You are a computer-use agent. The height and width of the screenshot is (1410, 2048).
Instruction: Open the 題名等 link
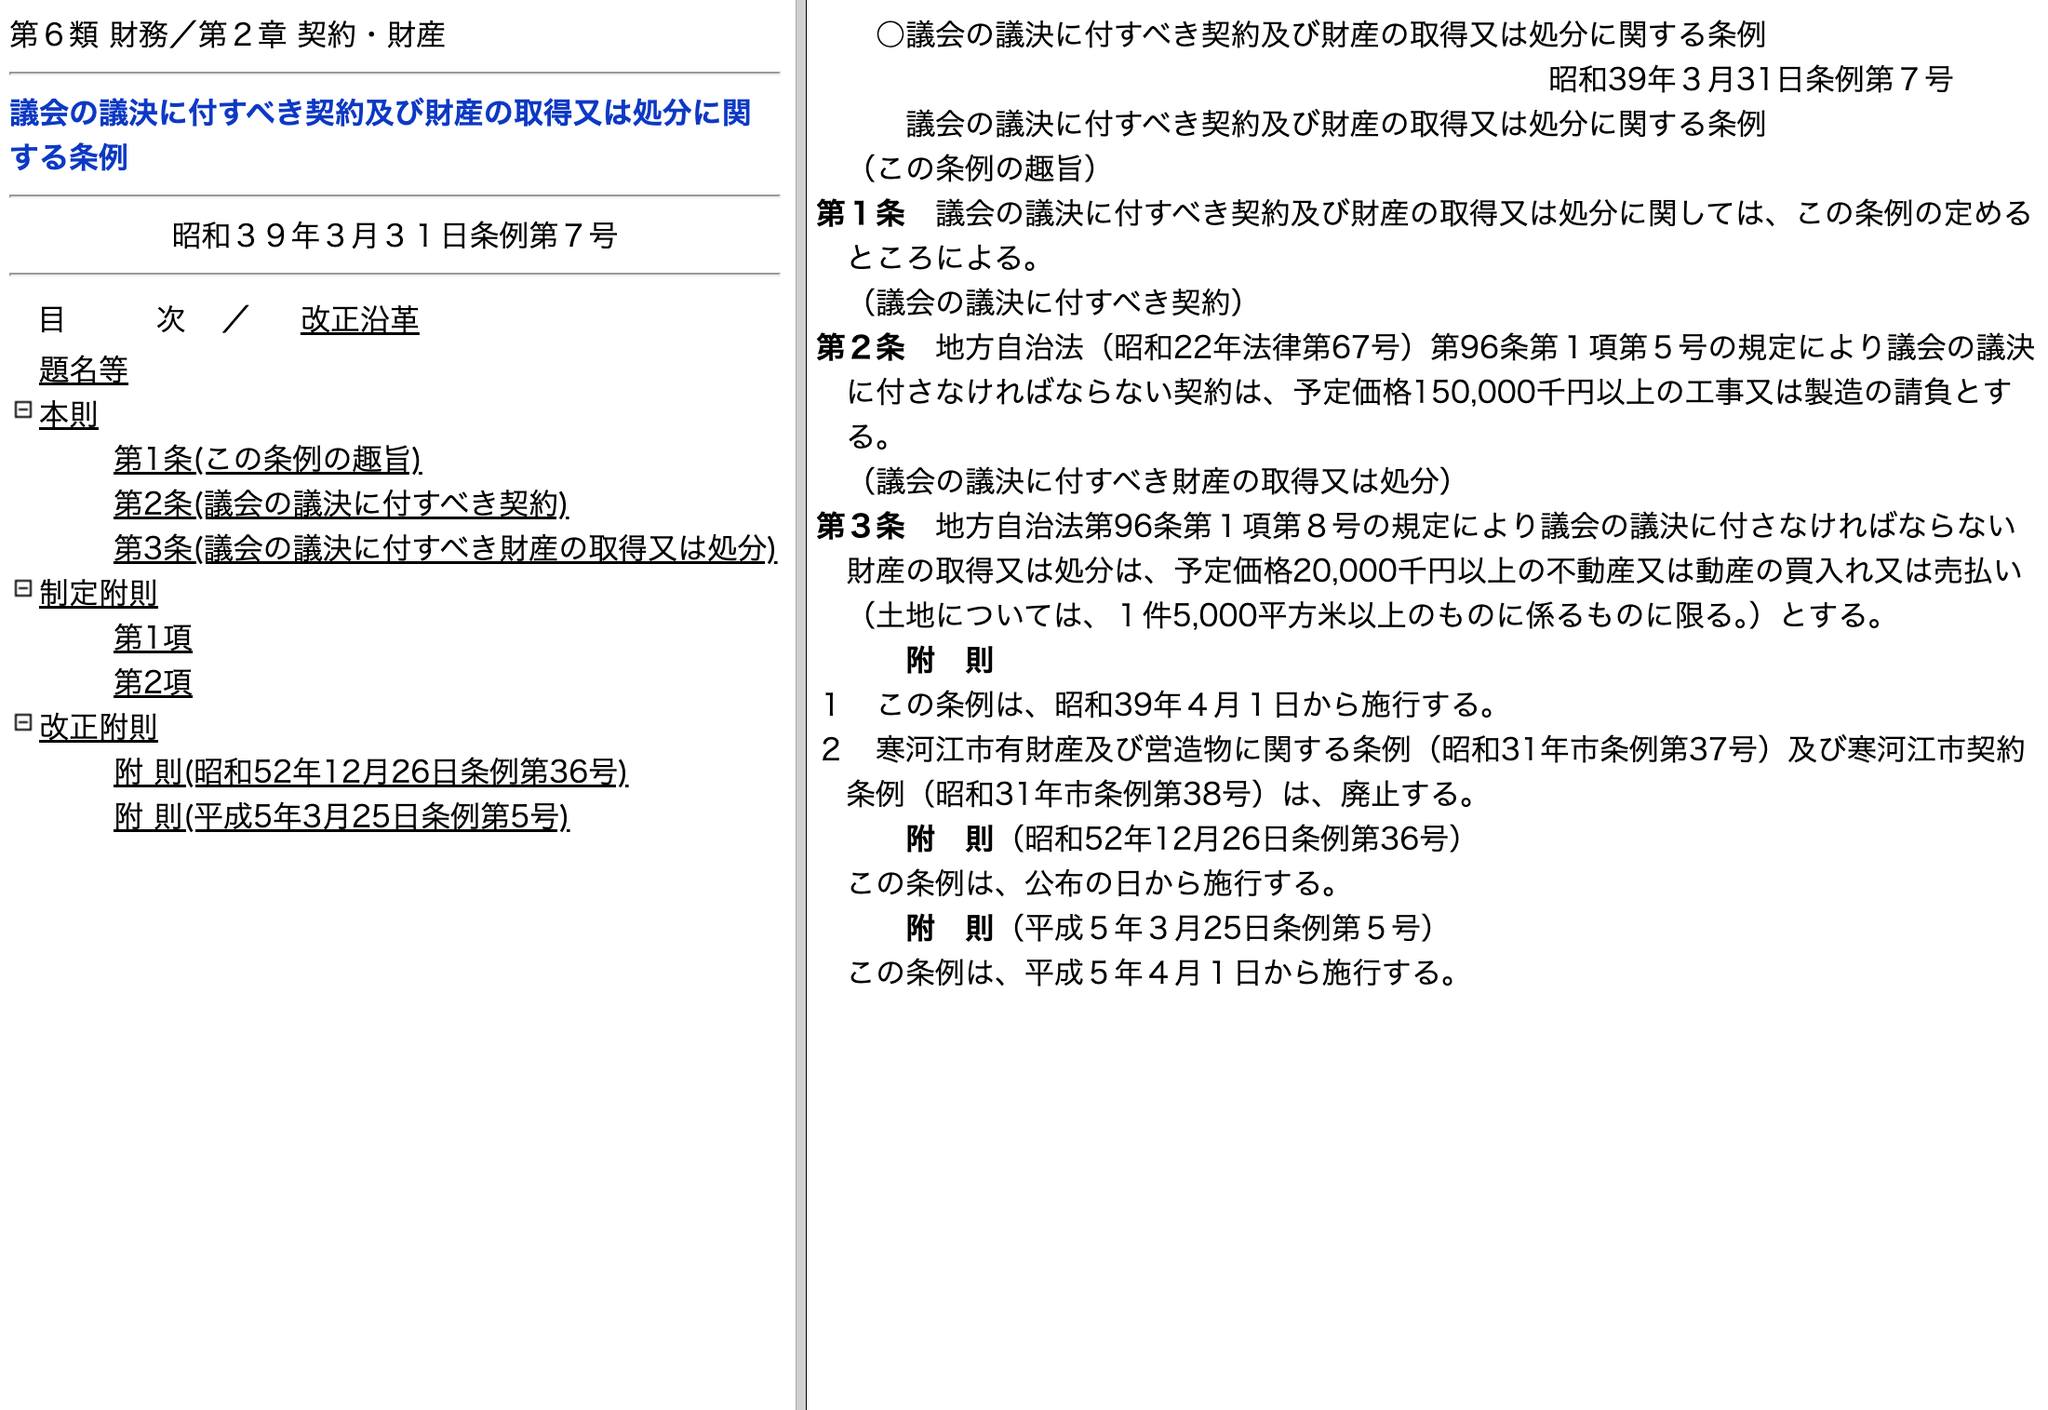(x=83, y=371)
